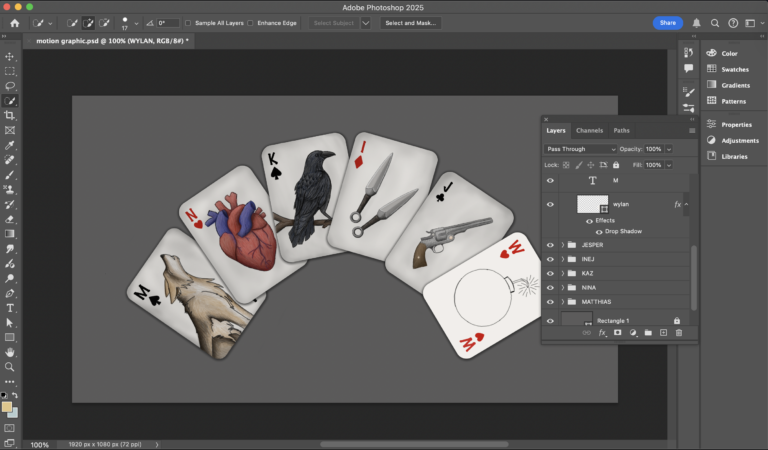Choose New Selection mode in options bar

(72, 23)
